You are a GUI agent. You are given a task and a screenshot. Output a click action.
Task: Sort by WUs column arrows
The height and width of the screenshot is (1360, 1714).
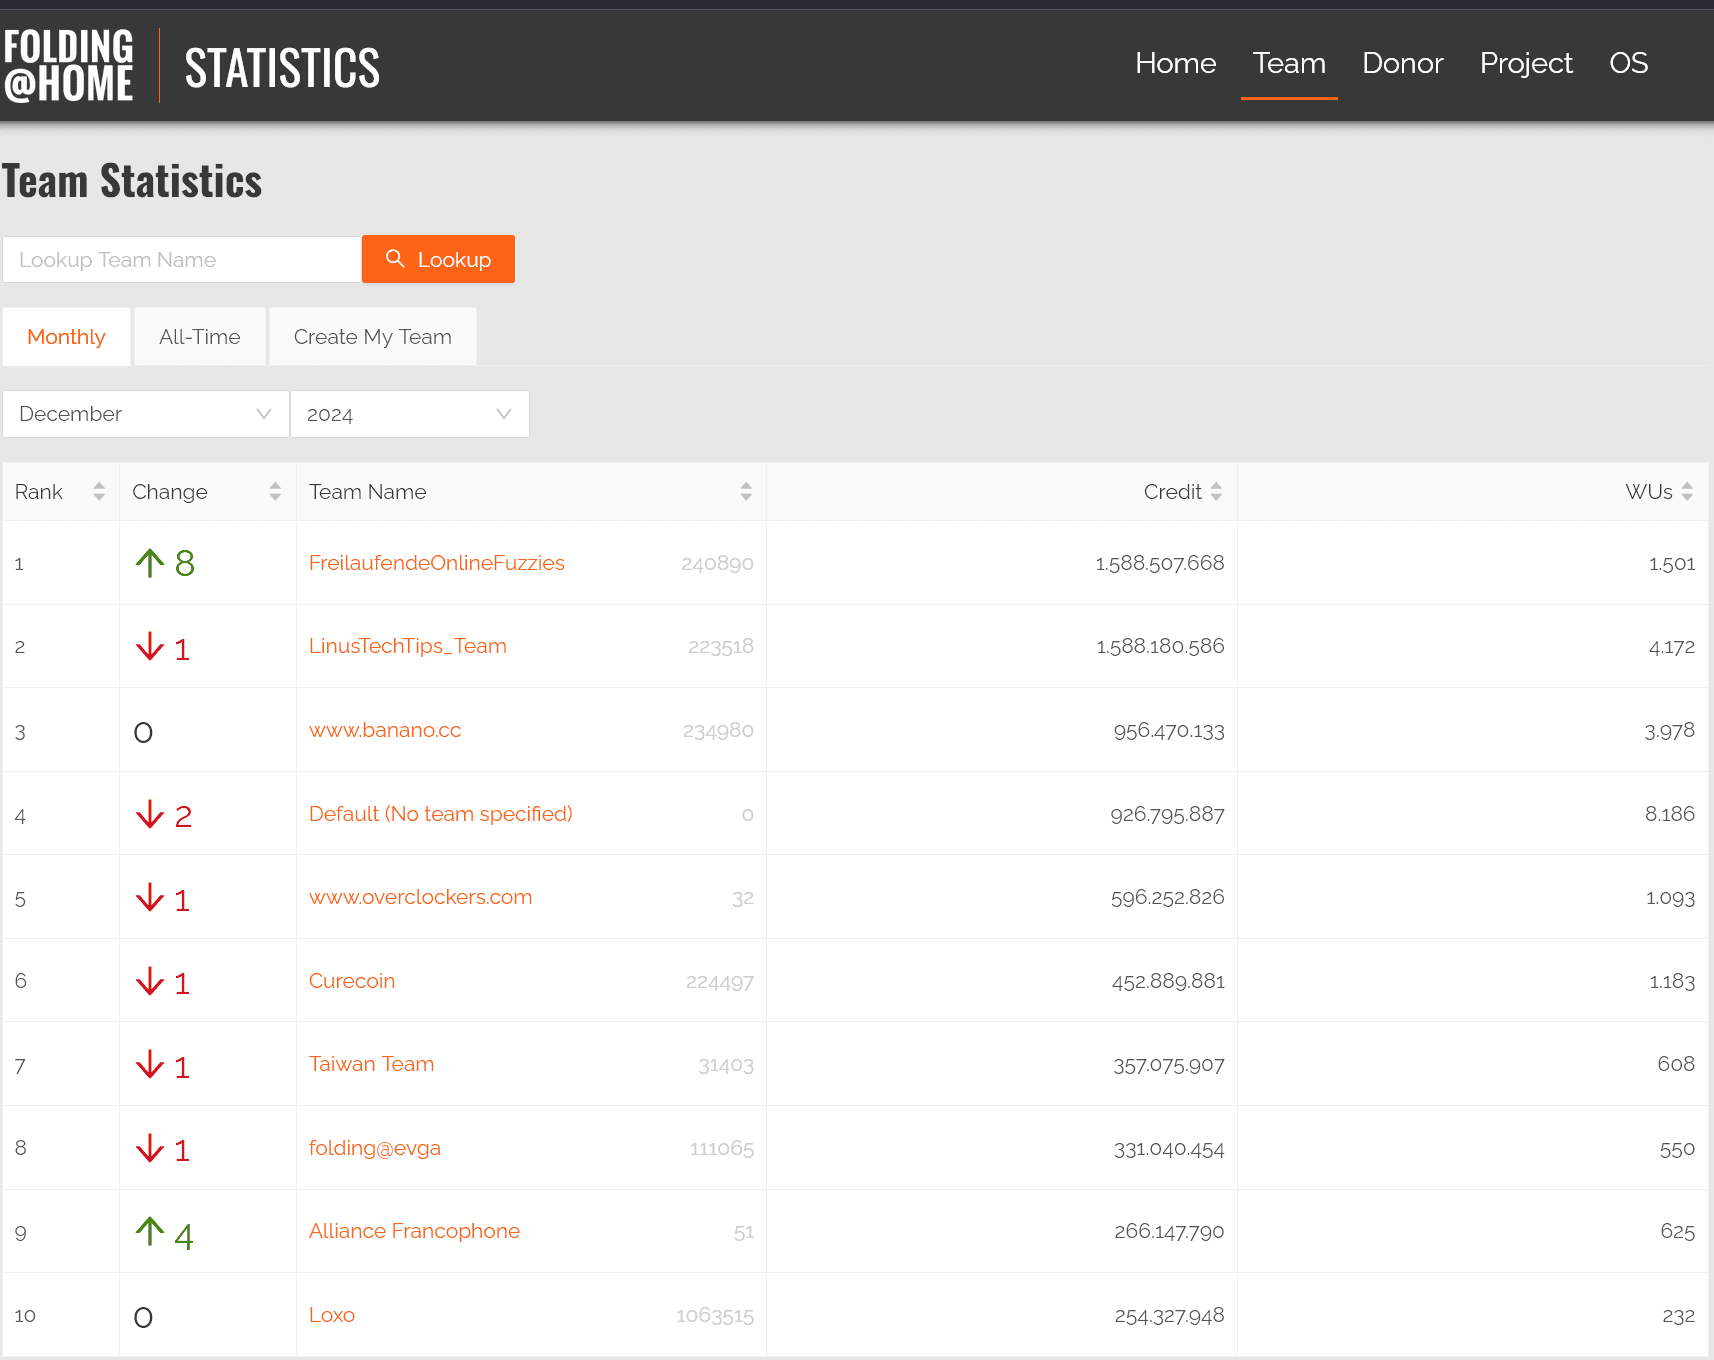click(x=1687, y=491)
